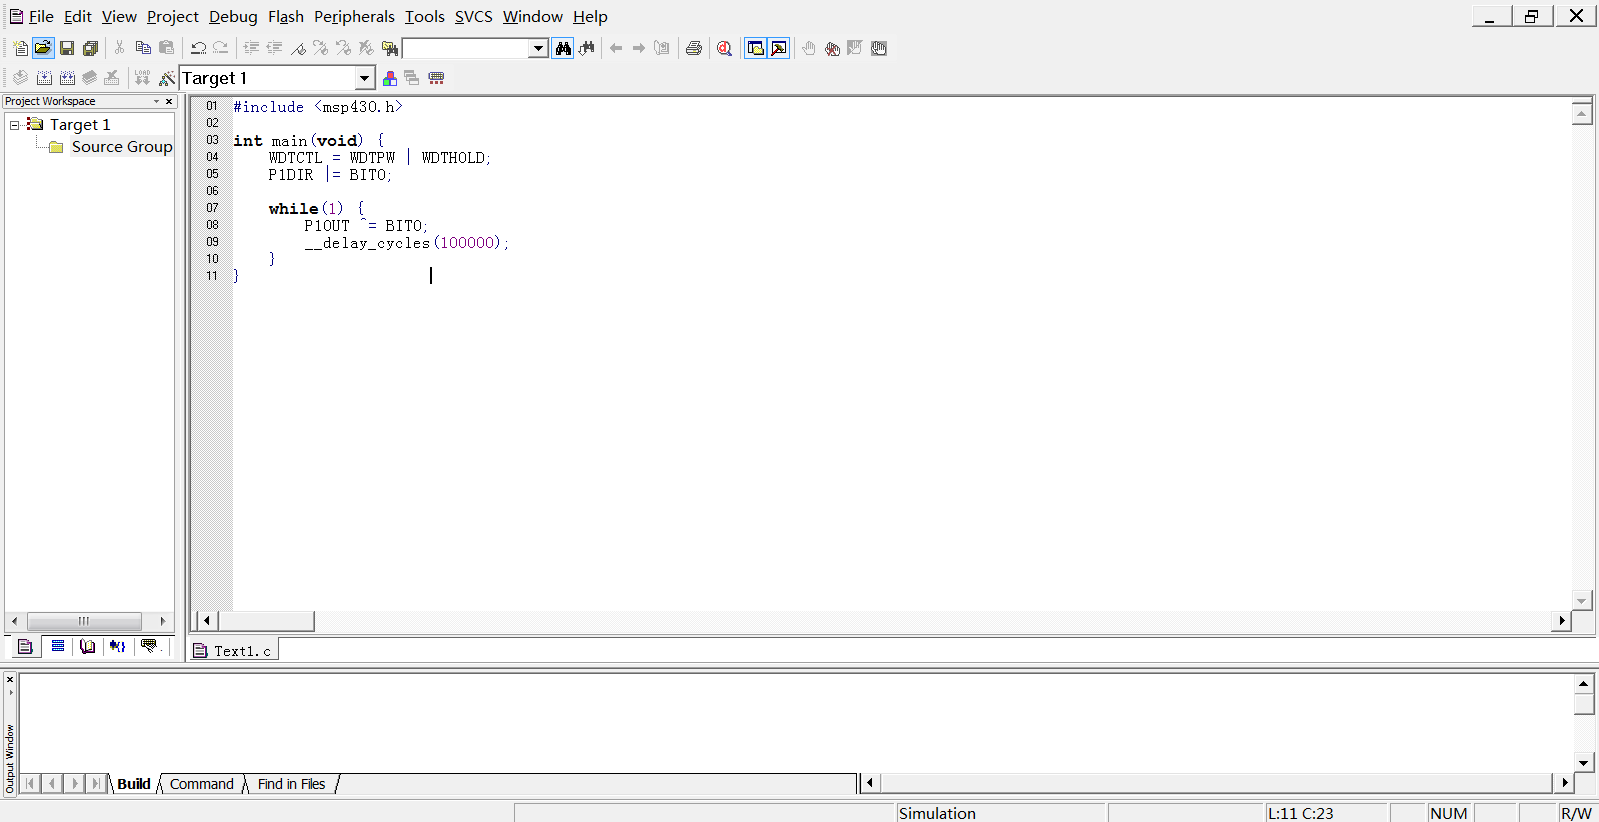Open Options for Target wand icon
1599x822 pixels.
(x=166, y=78)
